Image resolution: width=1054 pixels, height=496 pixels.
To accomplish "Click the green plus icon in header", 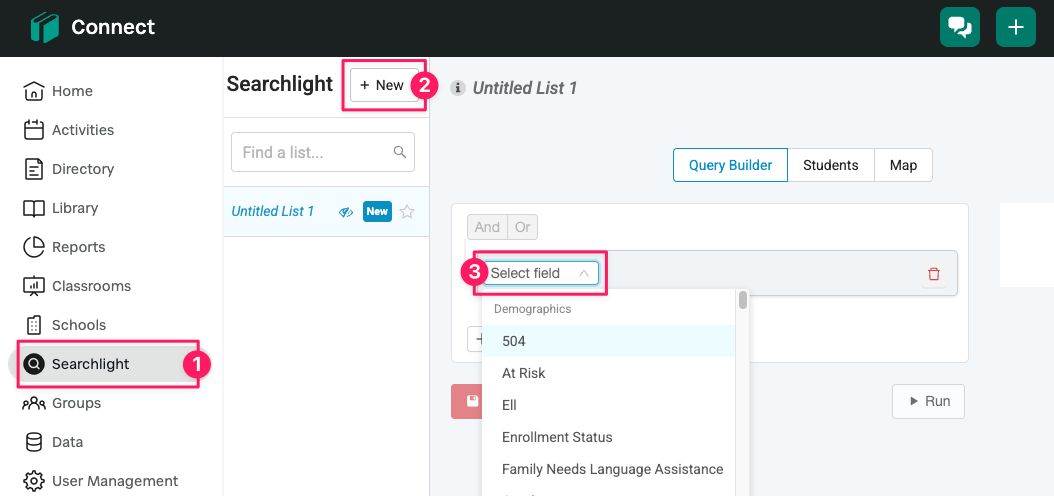I will (1016, 27).
